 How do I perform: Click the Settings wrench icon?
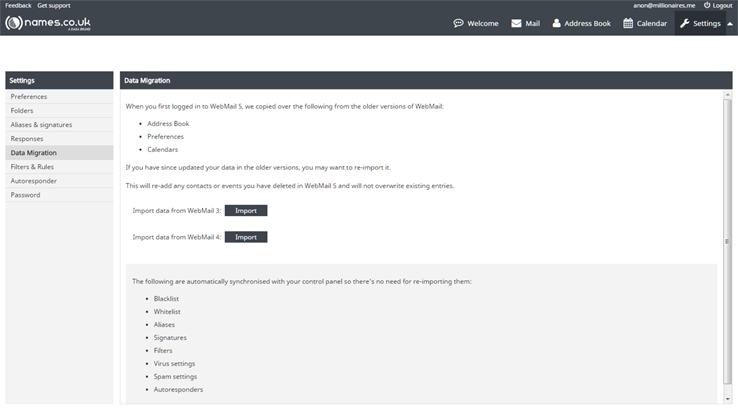[685, 23]
